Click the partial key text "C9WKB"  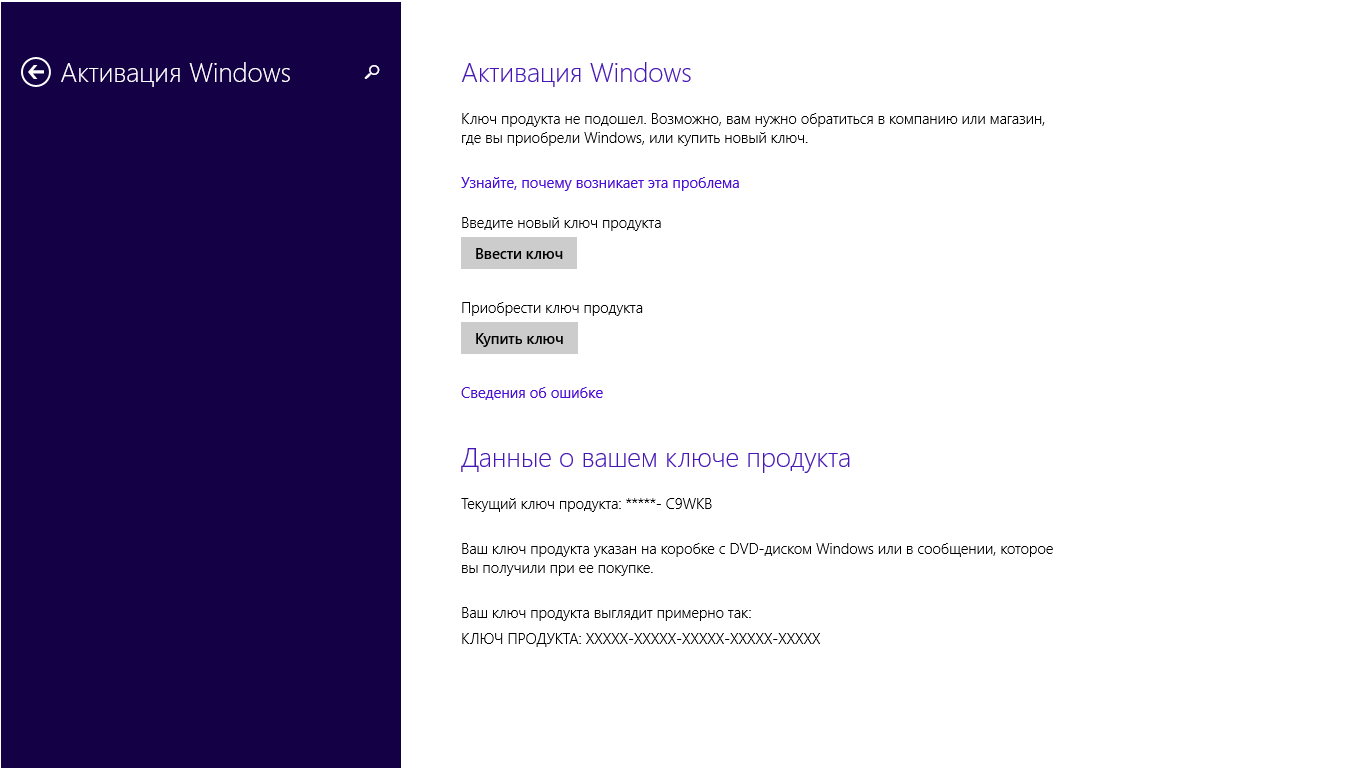tap(688, 504)
